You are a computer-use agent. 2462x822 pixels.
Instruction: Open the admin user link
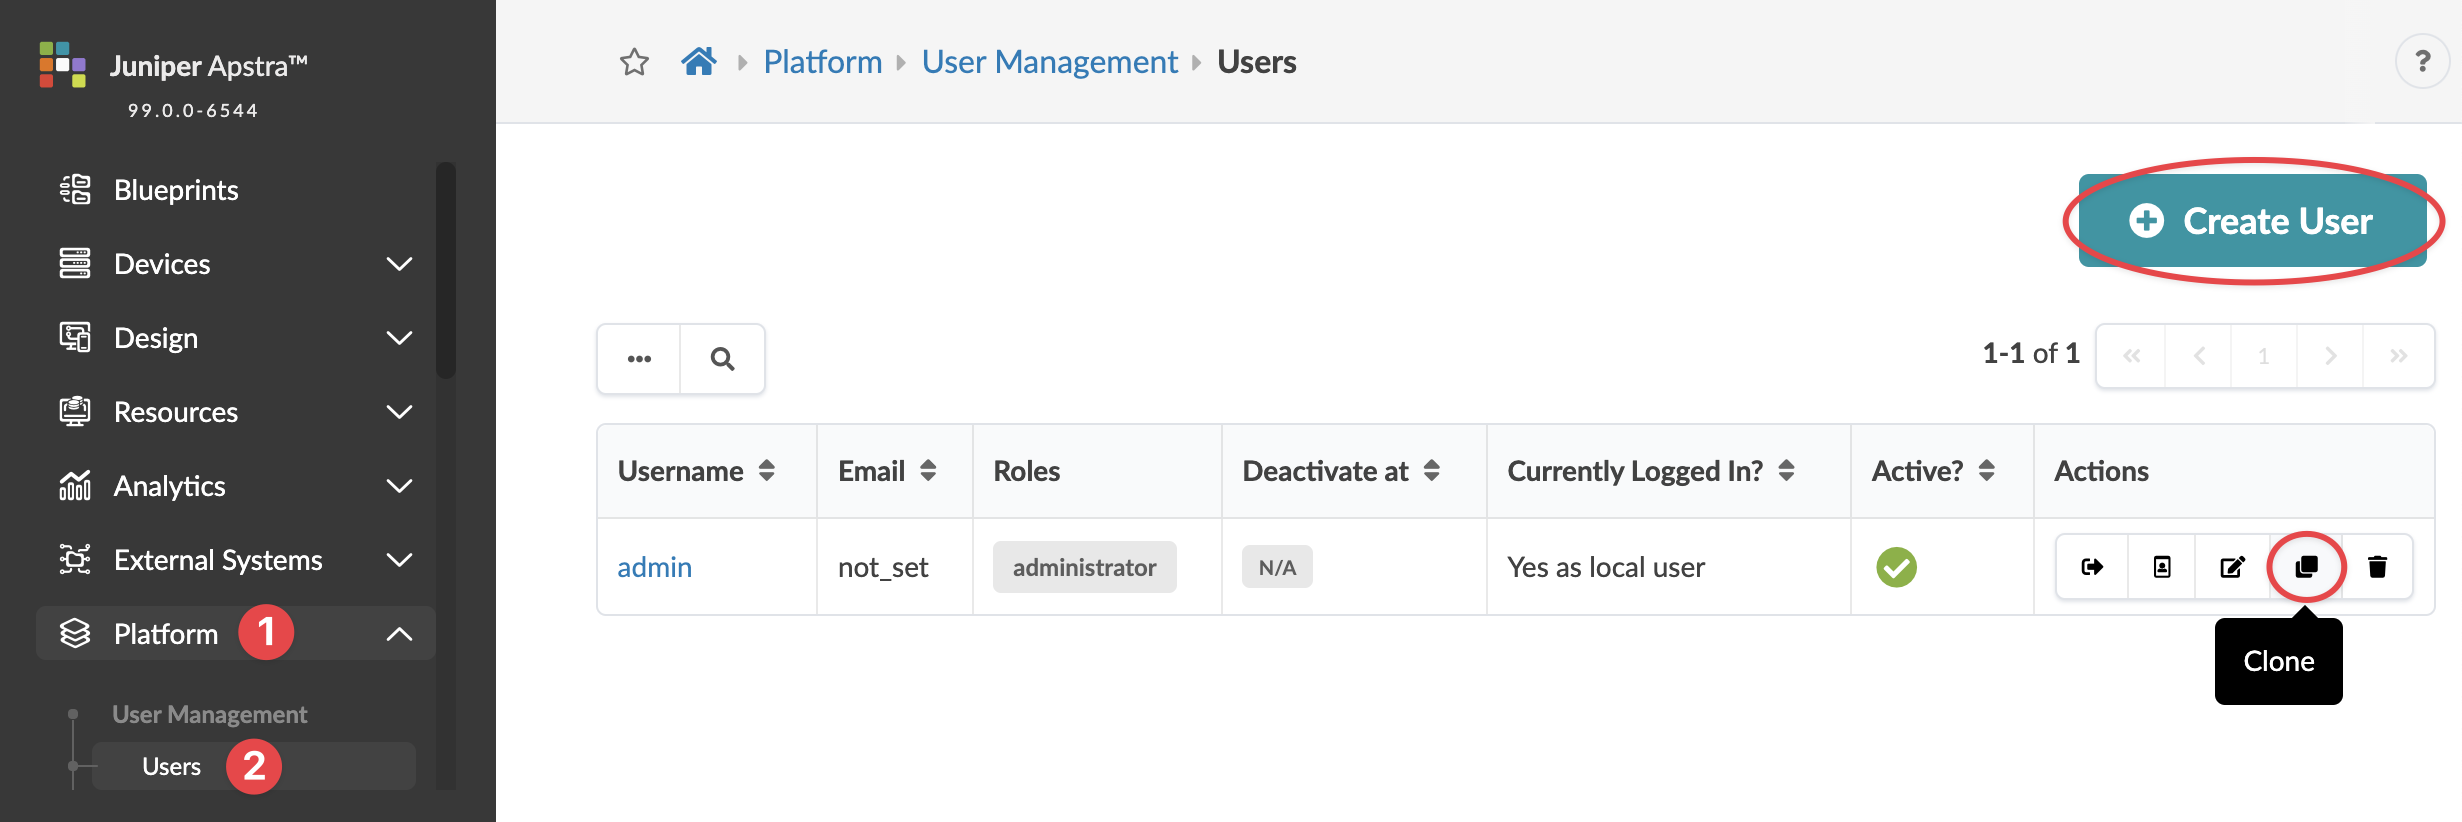point(655,567)
